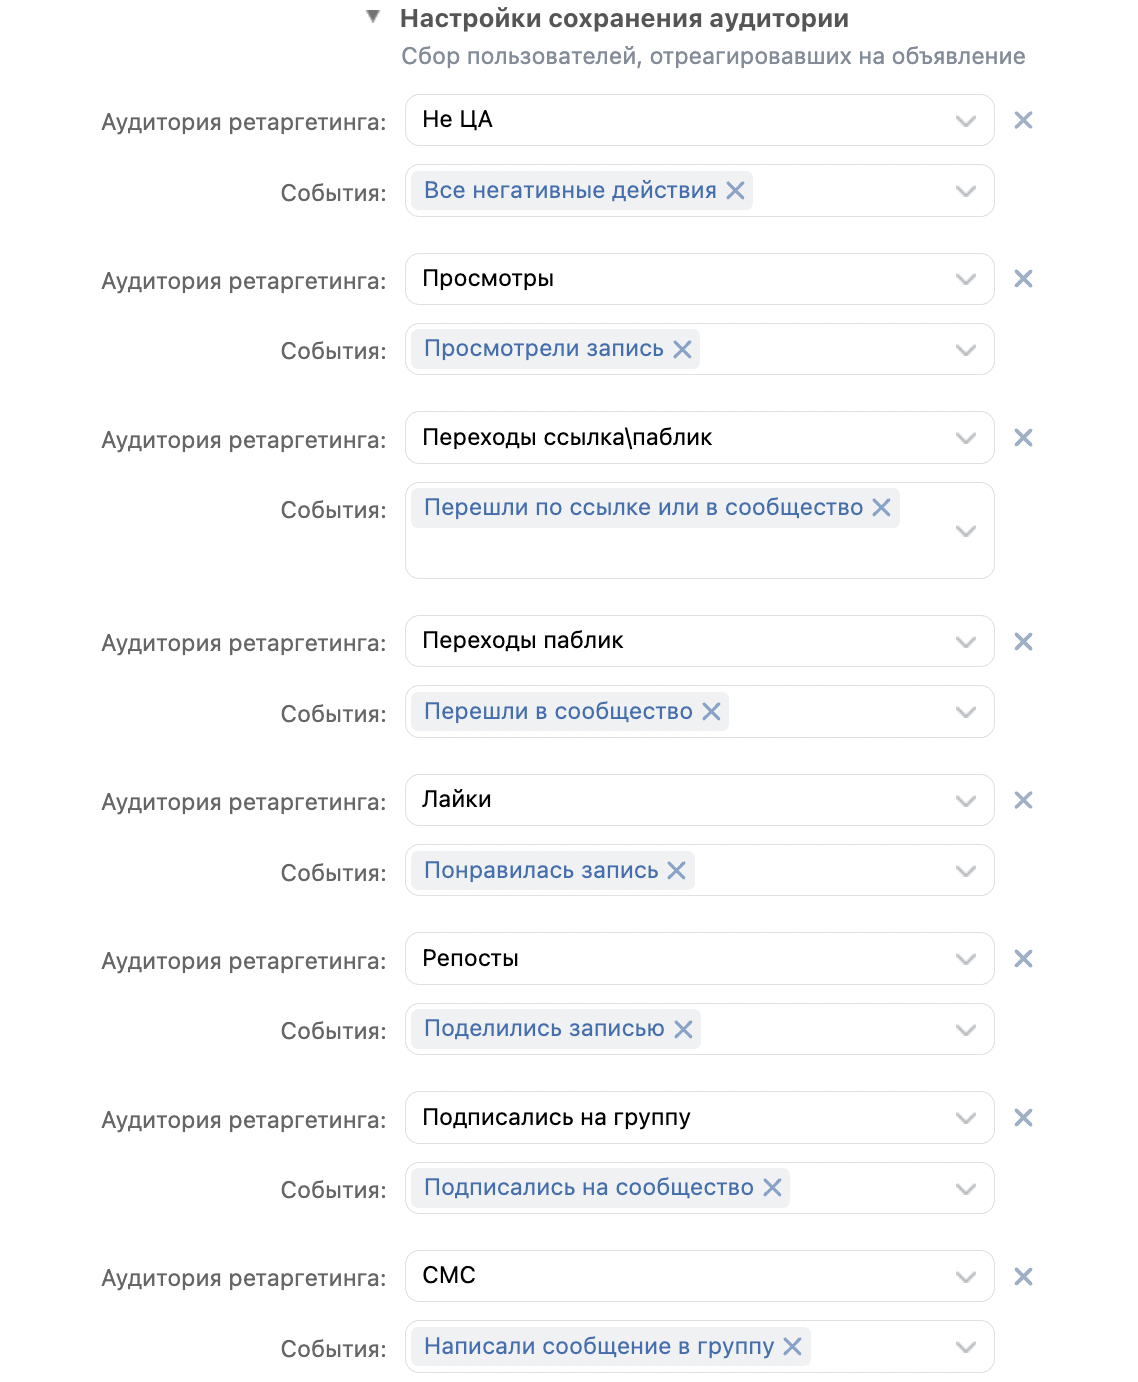The height and width of the screenshot is (1382, 1138).
Task: Open the 'Лайки' audience dropdown
Action: pyautogui.click(x=965, y=800)
